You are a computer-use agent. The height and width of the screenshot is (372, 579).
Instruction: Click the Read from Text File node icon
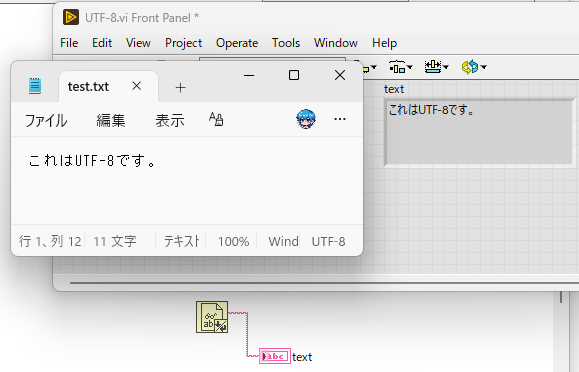(x=212, y=317)
